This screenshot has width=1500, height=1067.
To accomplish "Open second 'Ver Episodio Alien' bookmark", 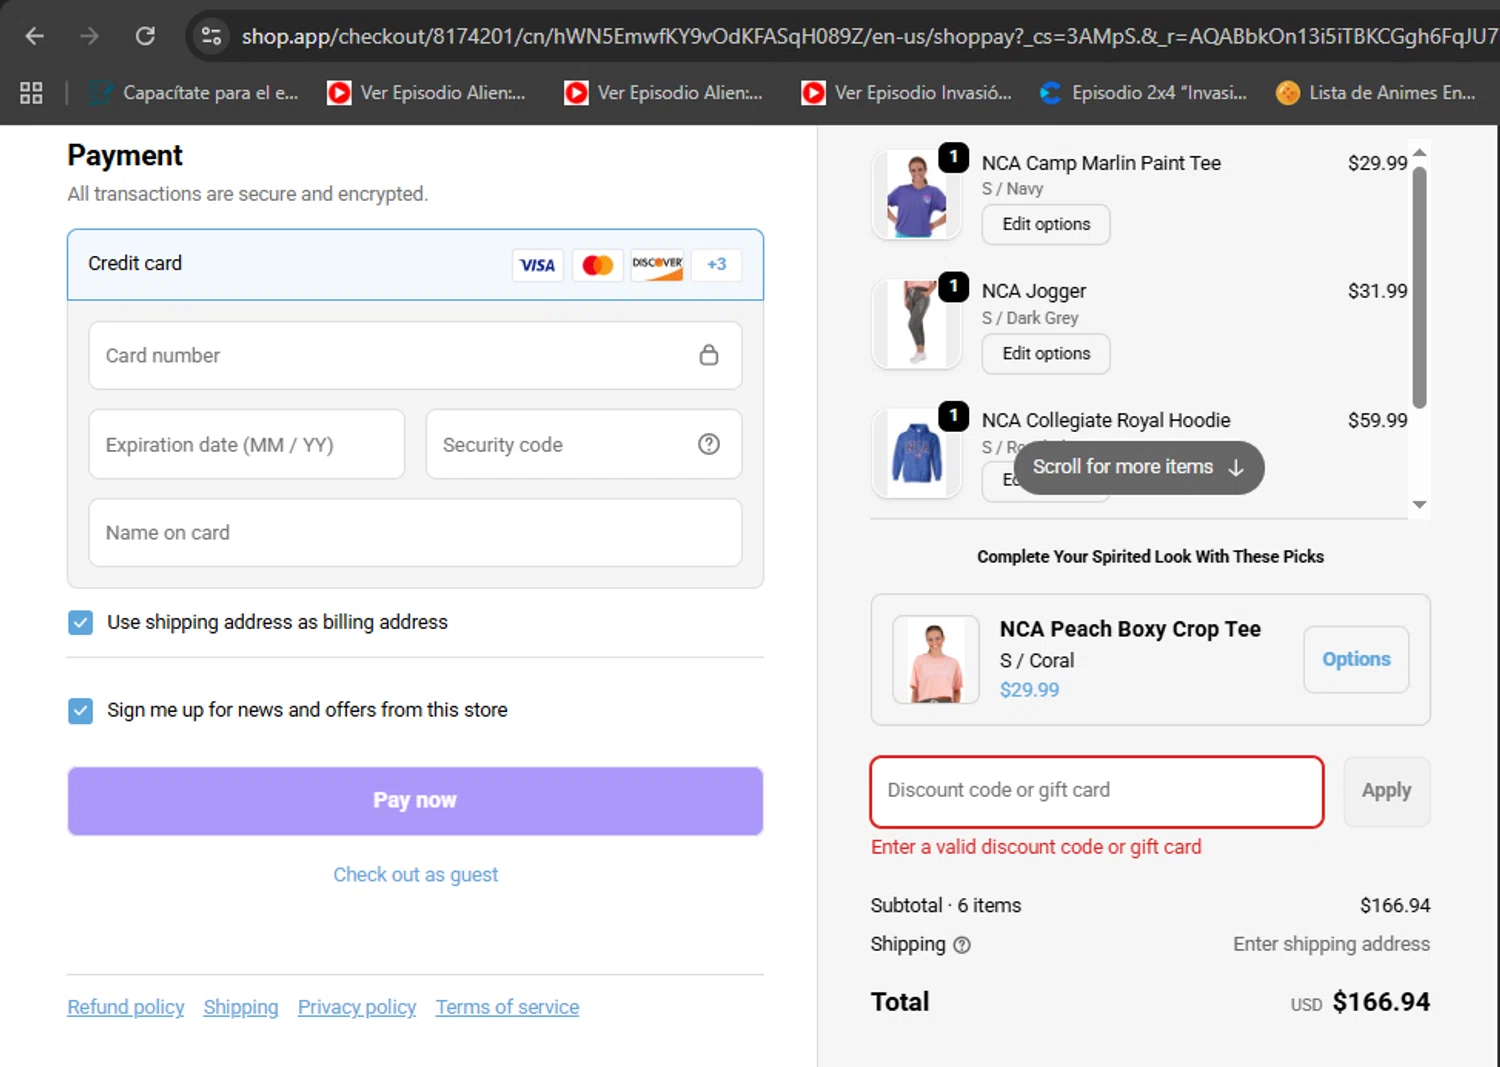I will 664,93.
